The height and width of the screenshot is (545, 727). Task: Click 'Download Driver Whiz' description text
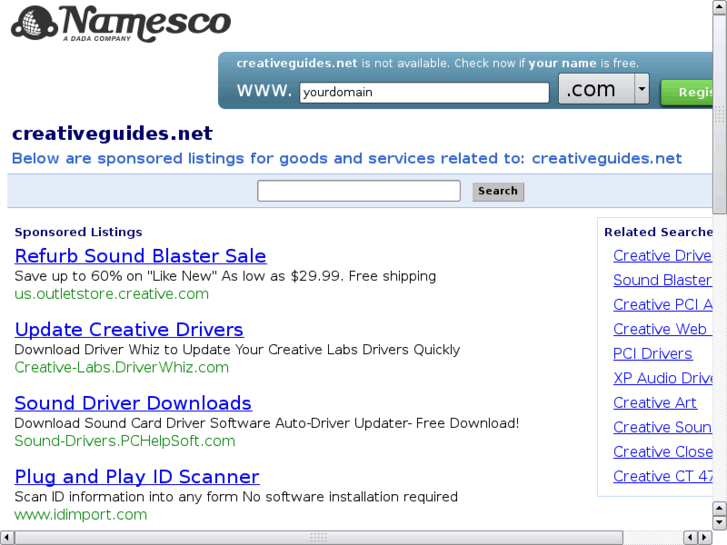(x=237, y=350)
